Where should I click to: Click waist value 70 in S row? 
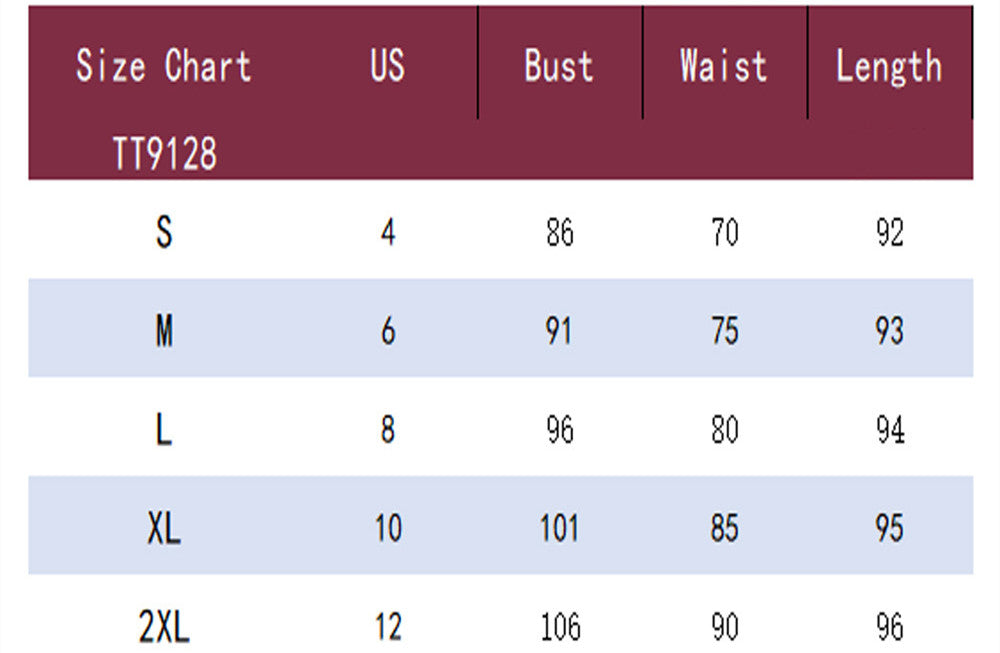tap(724, 232)
